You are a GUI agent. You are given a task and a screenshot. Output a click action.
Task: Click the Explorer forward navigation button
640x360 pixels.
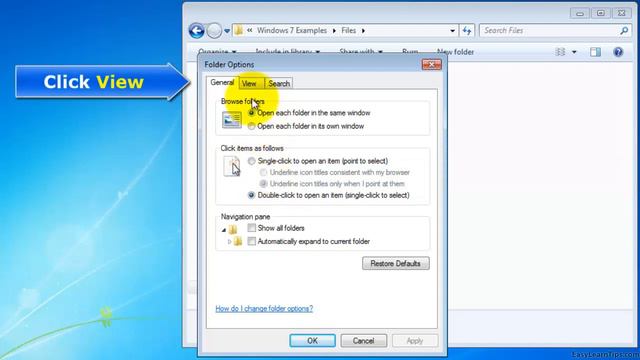214,31
